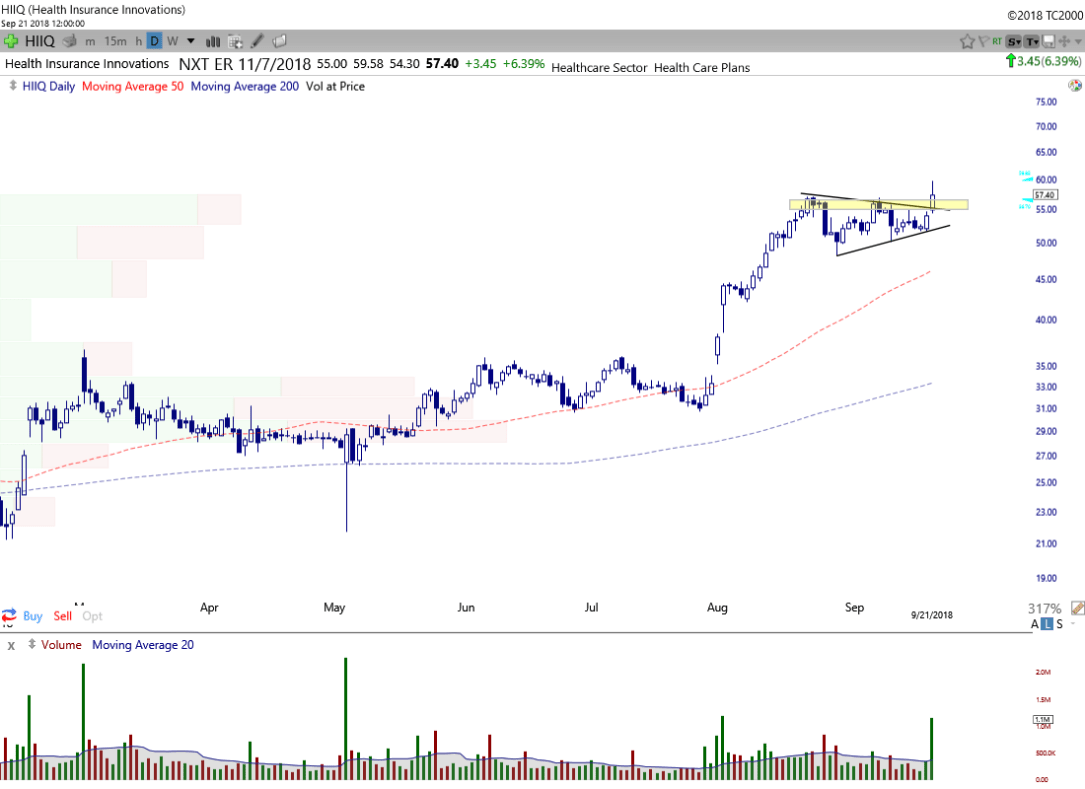Screen dimensions: 1085x789
Task: Toggle the Weekly (W) timeframe
Action: tap(172, 41)
